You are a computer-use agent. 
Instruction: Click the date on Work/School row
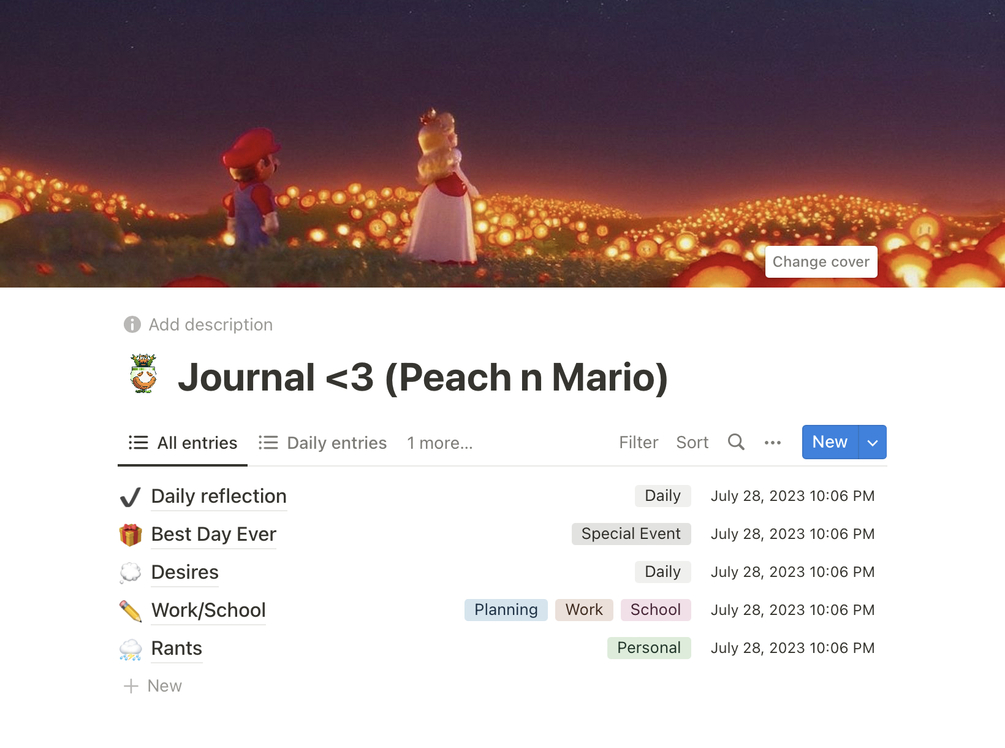click(792, 610)
